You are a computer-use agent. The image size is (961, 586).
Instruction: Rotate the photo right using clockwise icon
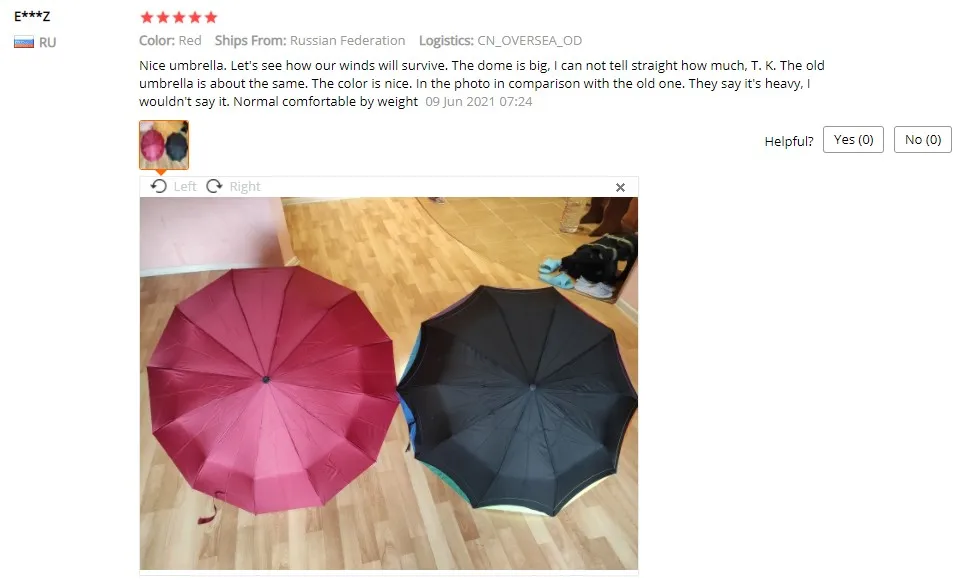[214, 186]
